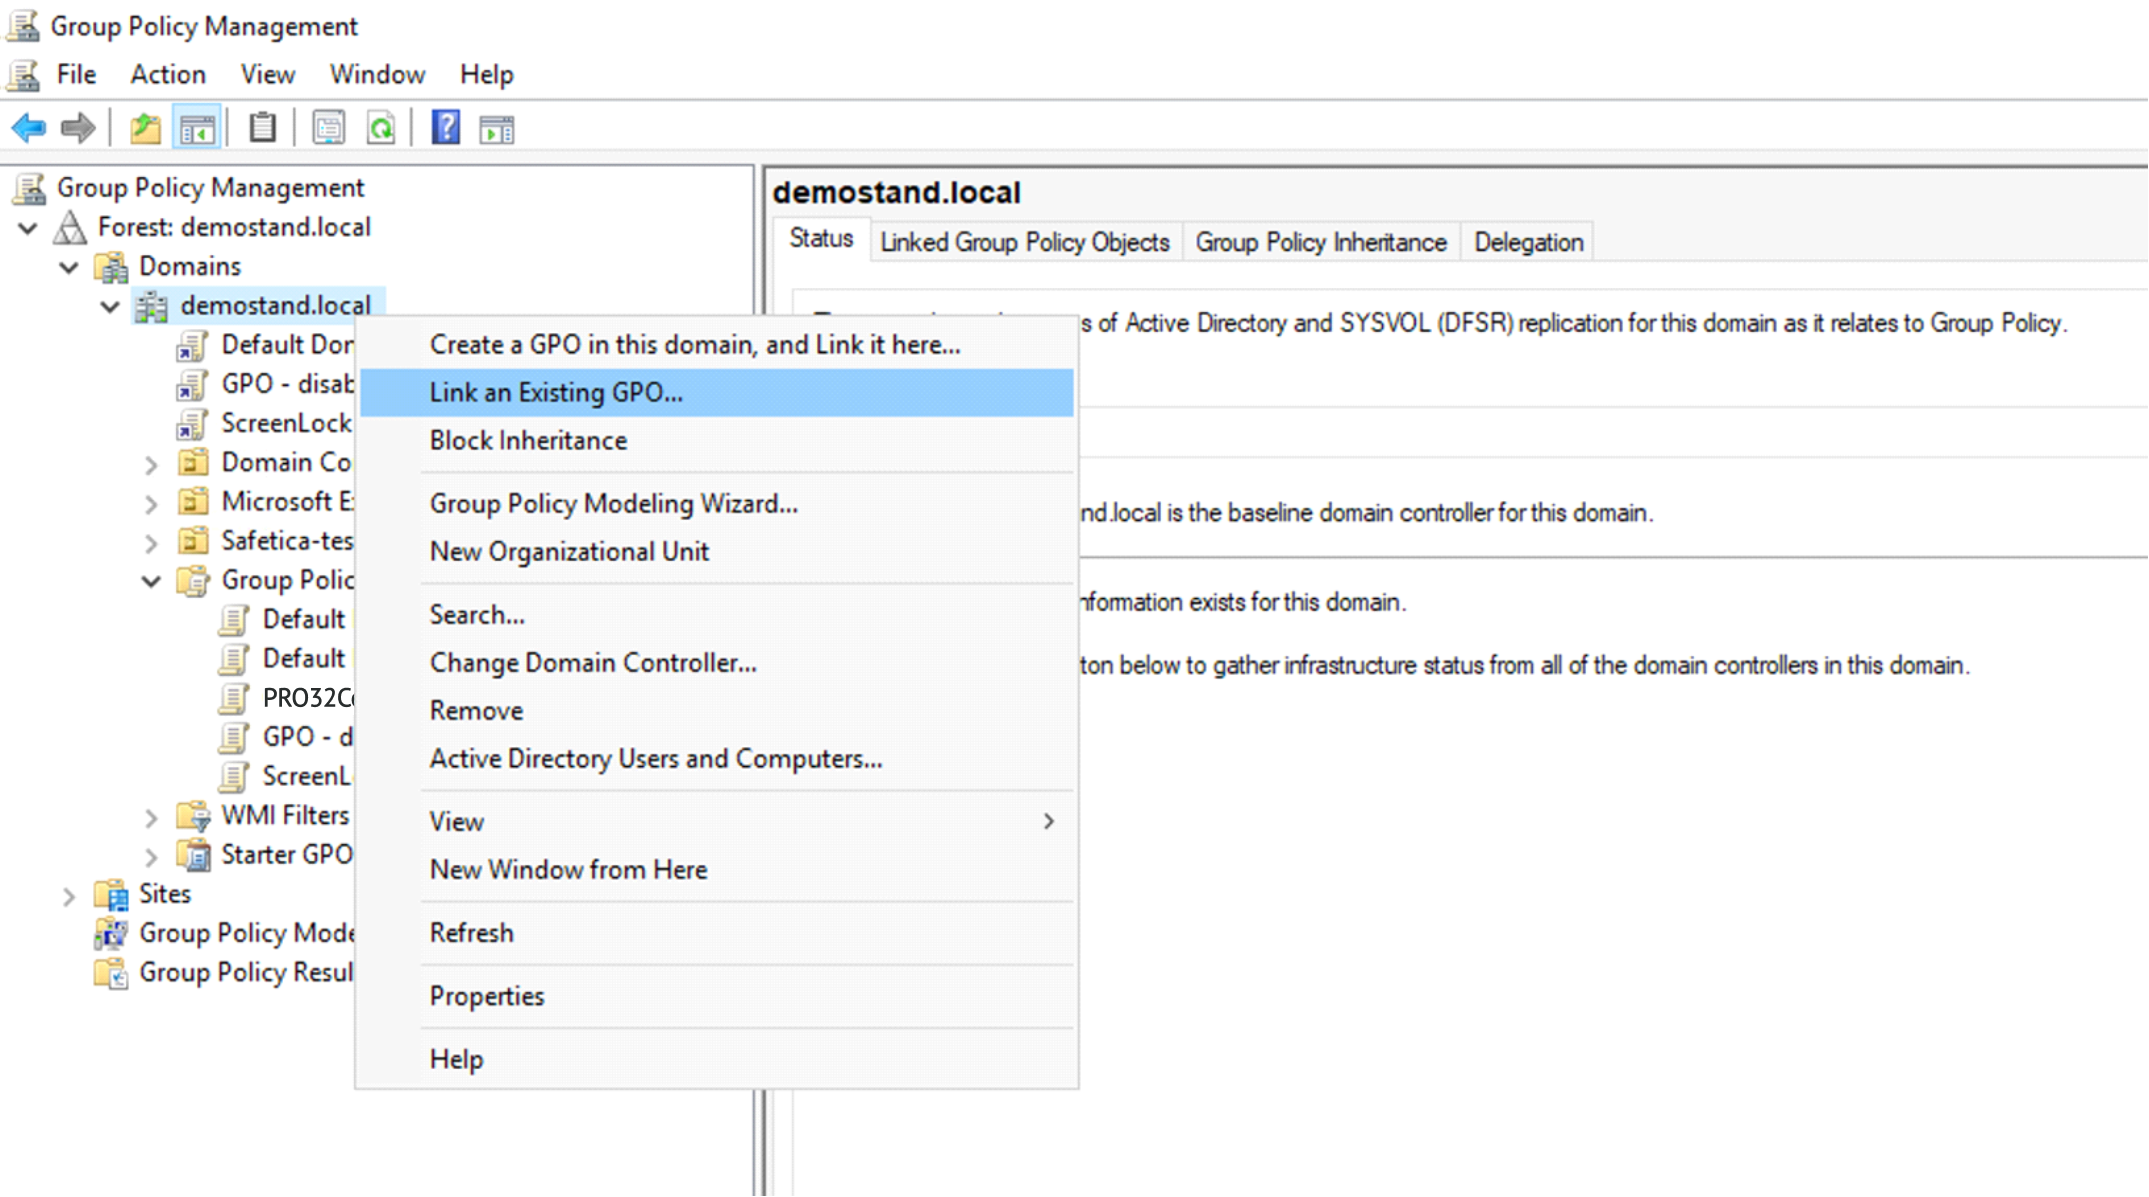Click the export list toolbar icon

[x=328, y=128]
